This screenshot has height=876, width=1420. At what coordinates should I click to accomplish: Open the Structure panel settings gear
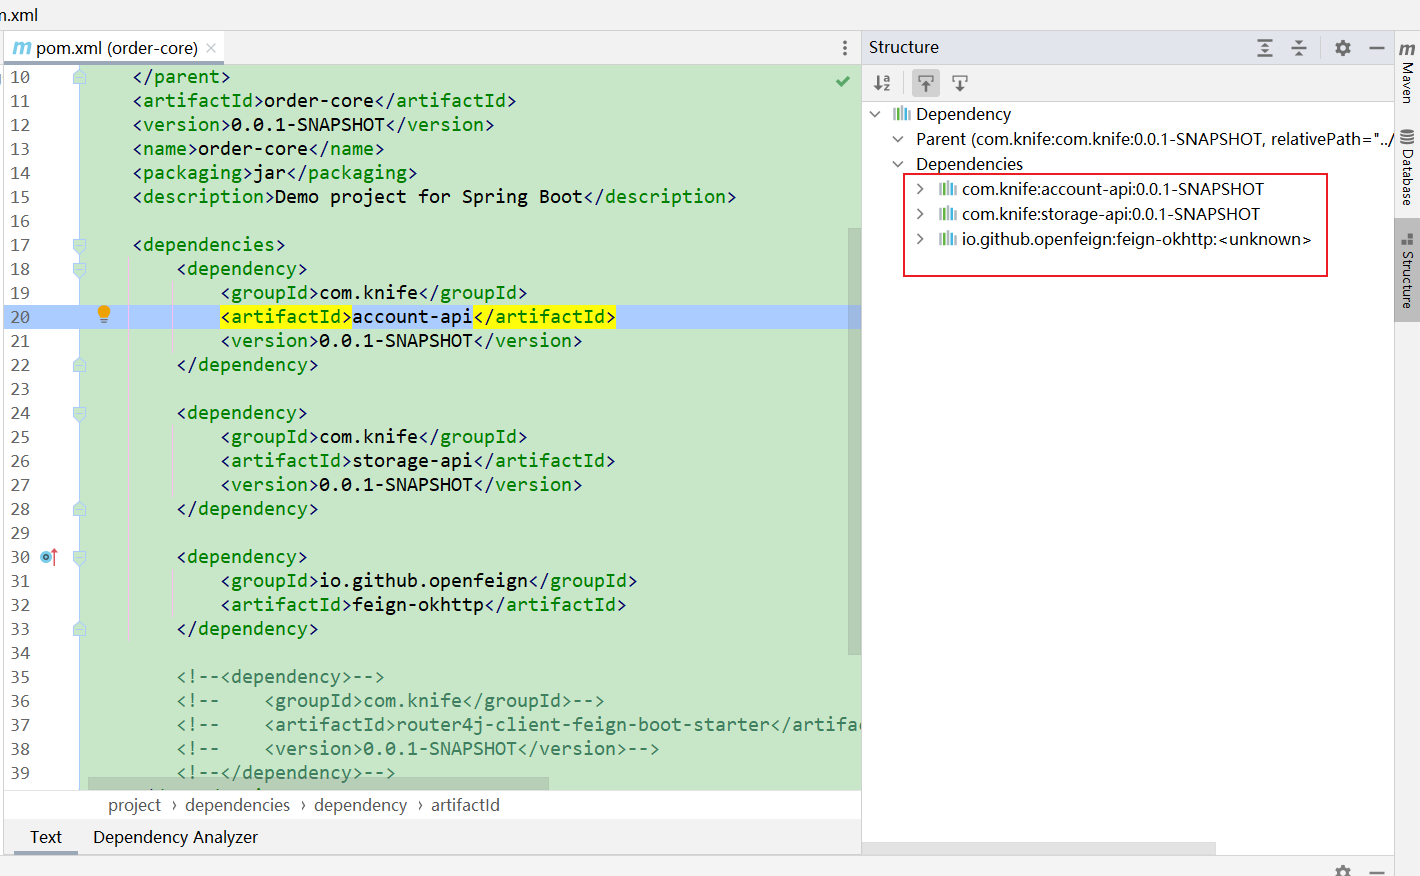coord(1342,47)
